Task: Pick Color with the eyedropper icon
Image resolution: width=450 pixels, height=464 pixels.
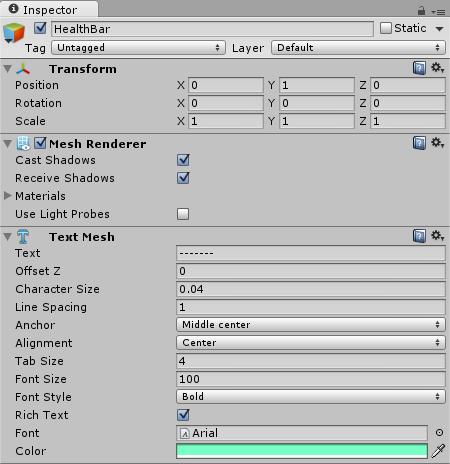Action: [438, 451]
